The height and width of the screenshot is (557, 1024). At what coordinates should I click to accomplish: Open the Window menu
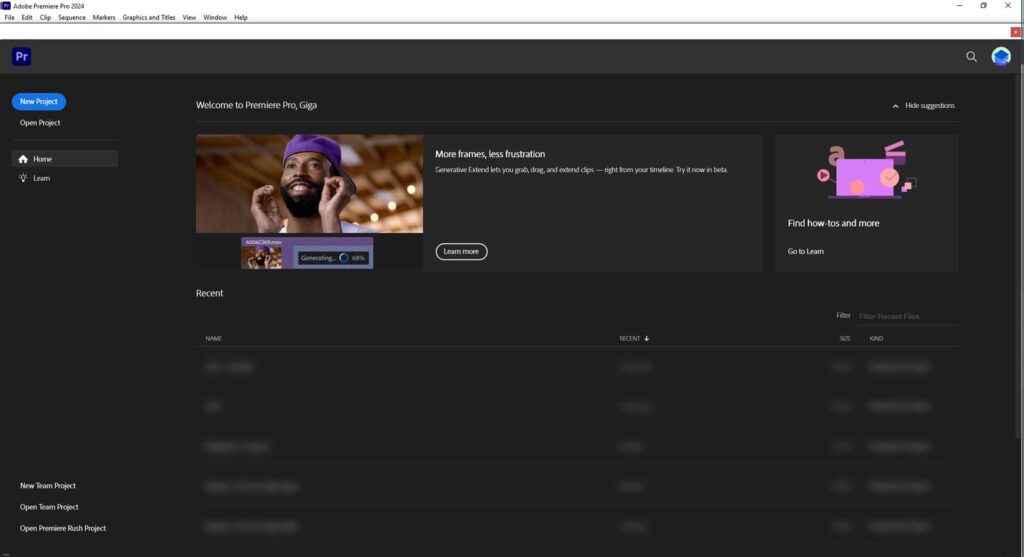tap(215, 18)
